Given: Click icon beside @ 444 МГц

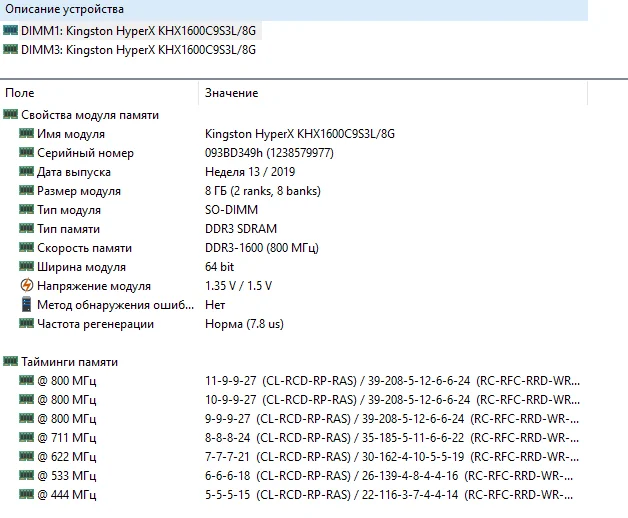Looking at the screenshot, I should coord(26,494).
